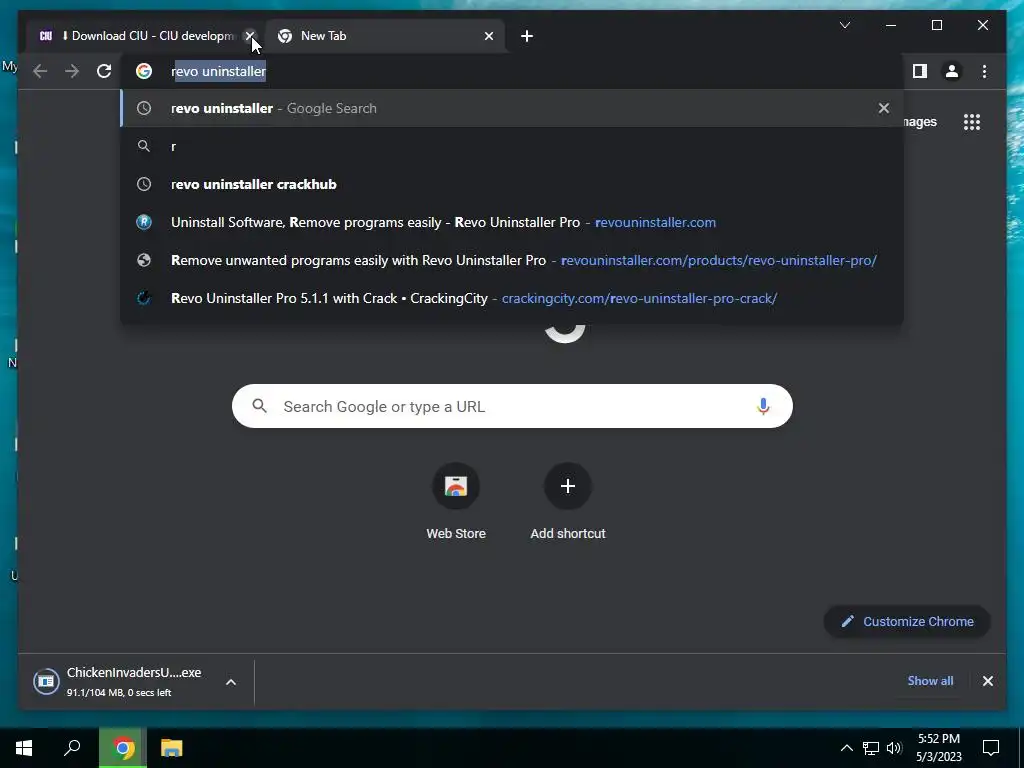Select the single letter 'r' search suggestion
The height and width of the screenshot is (768, 1024).
[512, 146]
